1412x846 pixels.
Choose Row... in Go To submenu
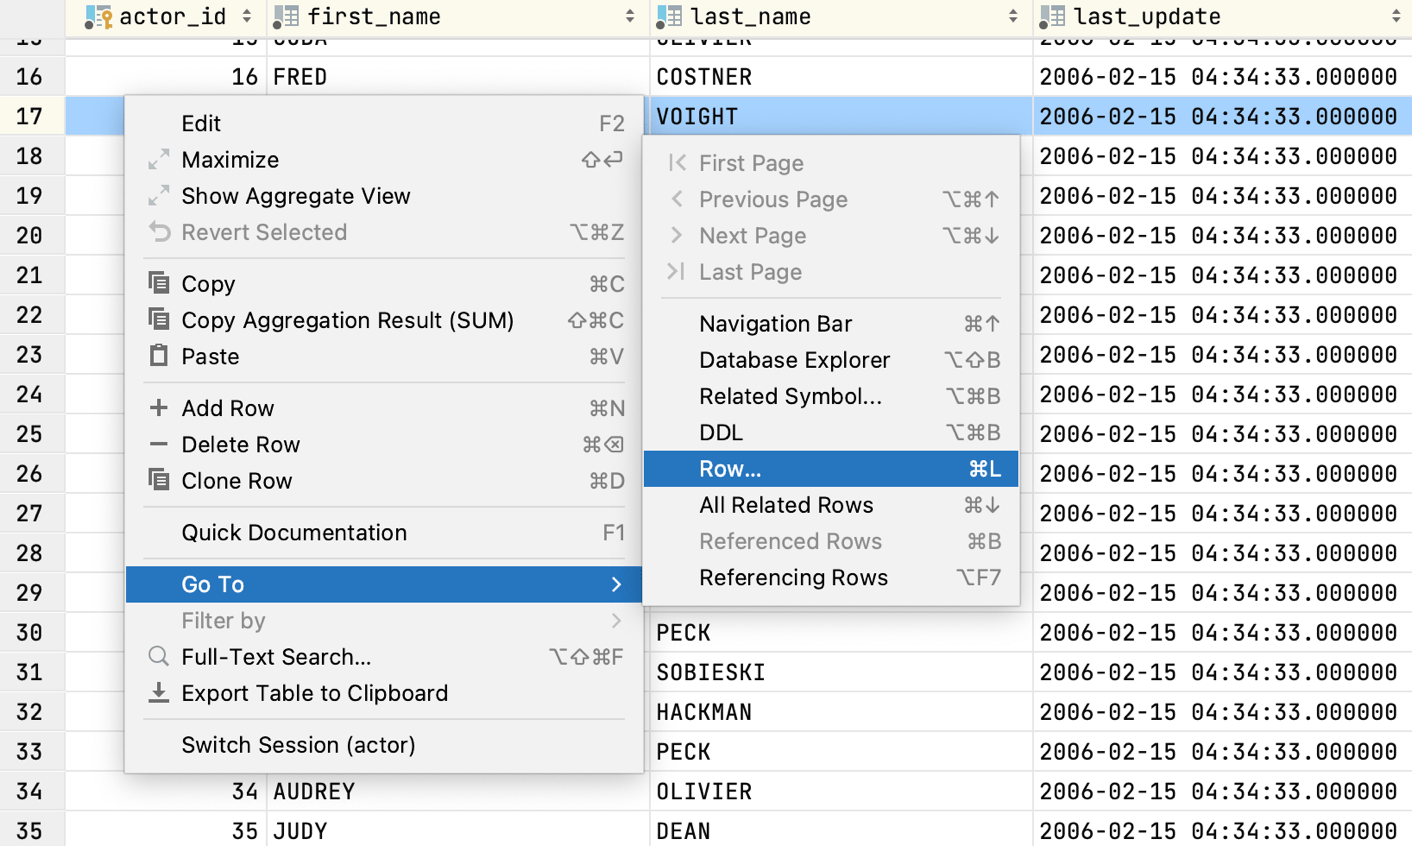coord(831,469)
